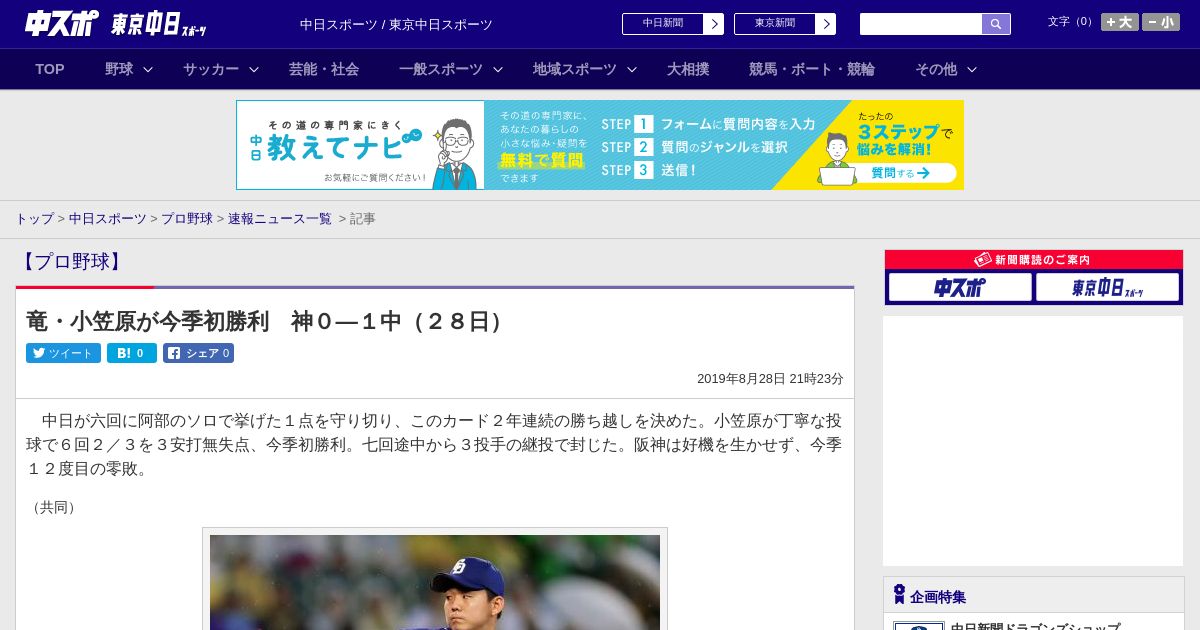Click the arrow beside 東京新聞
This screenshot has width=1200, height=630.
click(x=826, y=24)
